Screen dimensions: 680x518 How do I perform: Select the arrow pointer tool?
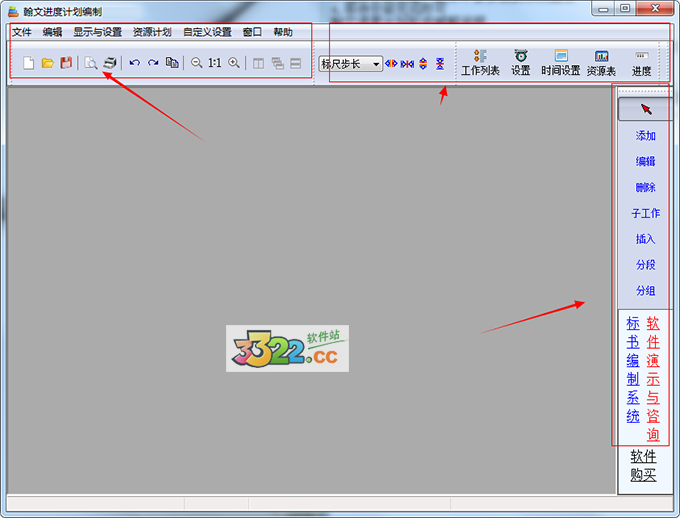[x=645, y=109]
